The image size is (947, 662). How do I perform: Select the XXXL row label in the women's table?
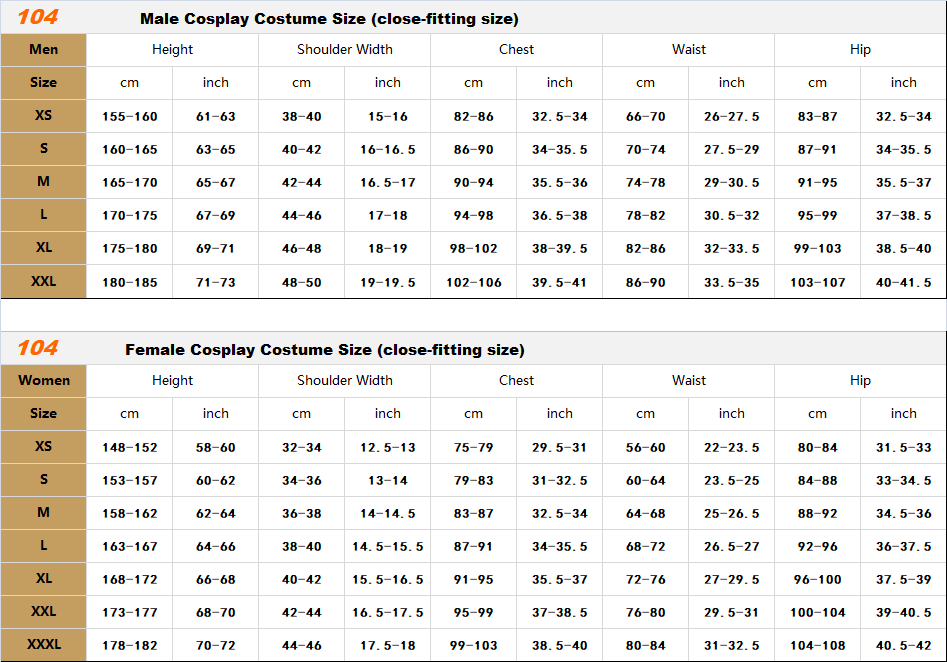click(43, 645)
